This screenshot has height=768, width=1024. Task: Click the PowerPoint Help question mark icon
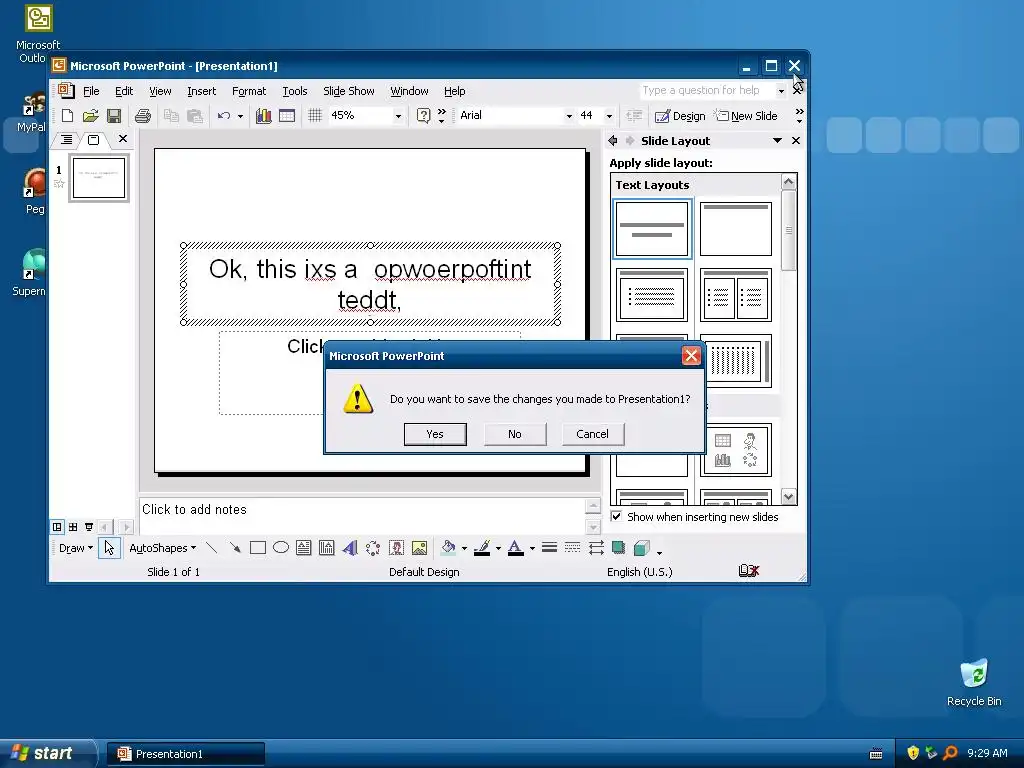pos(423,116)
